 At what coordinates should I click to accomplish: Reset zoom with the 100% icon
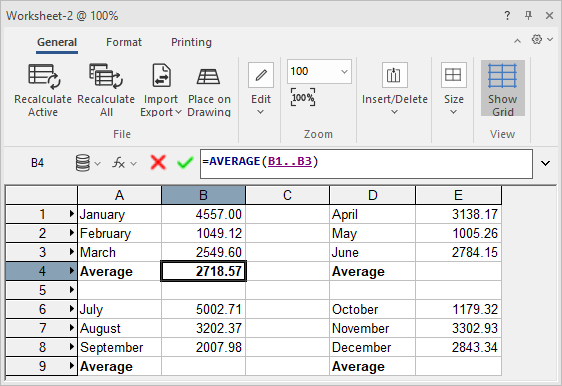point(303,97)
